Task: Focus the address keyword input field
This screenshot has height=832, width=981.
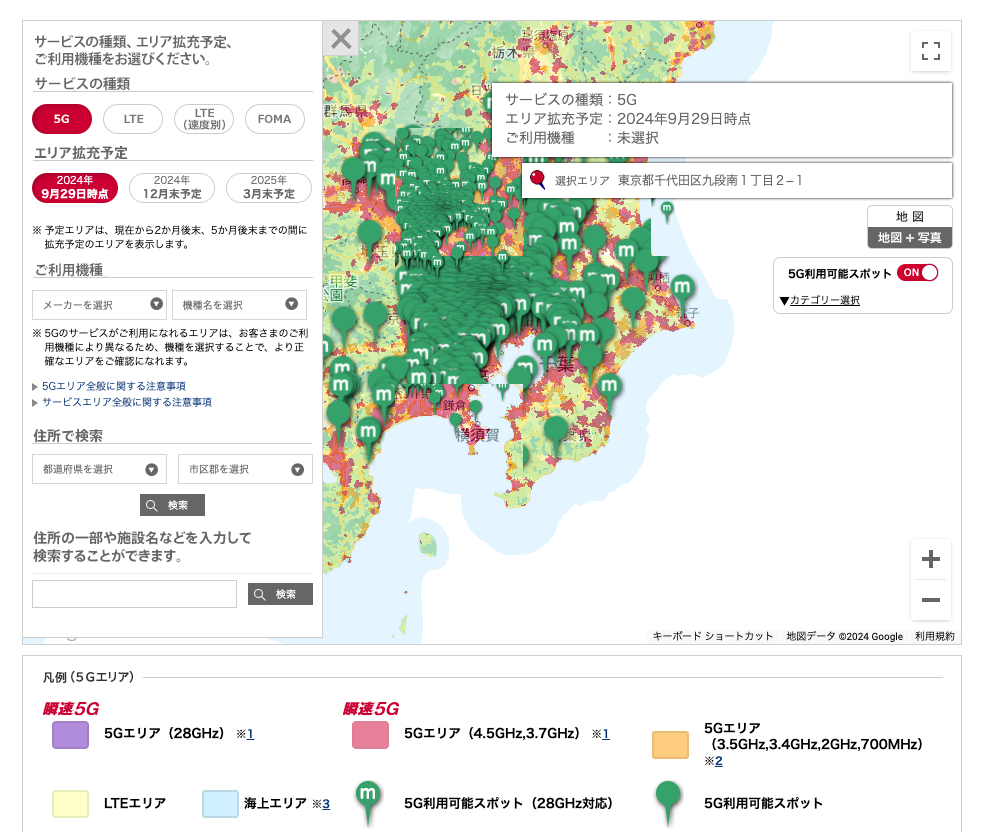Action: (x=135, y=594)
